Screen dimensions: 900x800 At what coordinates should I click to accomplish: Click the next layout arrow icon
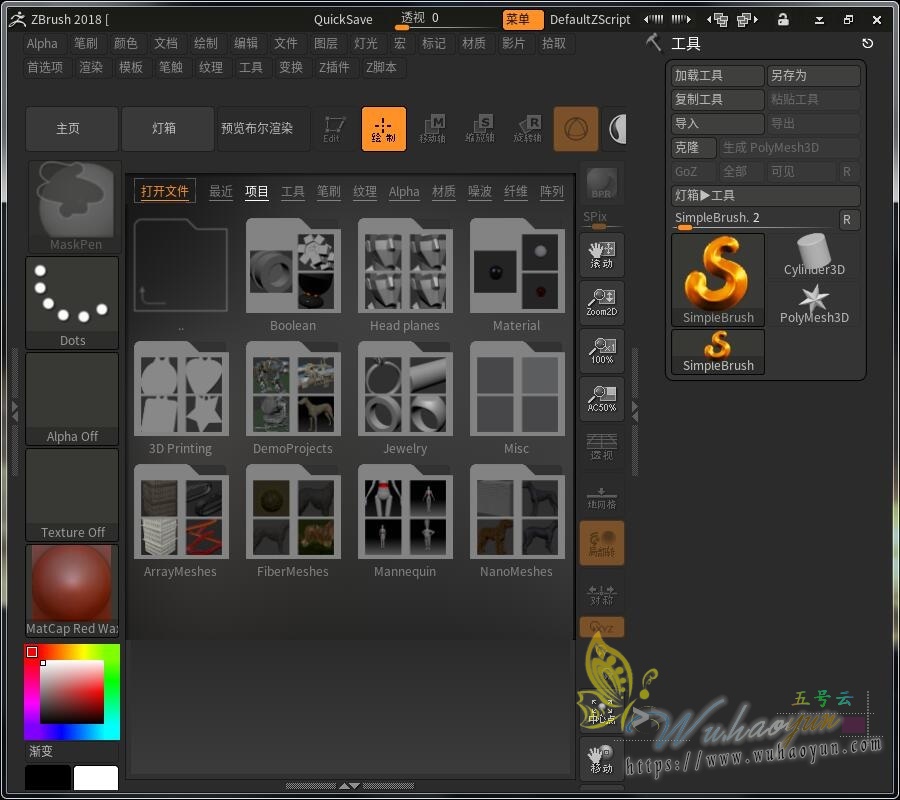(x=681, y=20)
